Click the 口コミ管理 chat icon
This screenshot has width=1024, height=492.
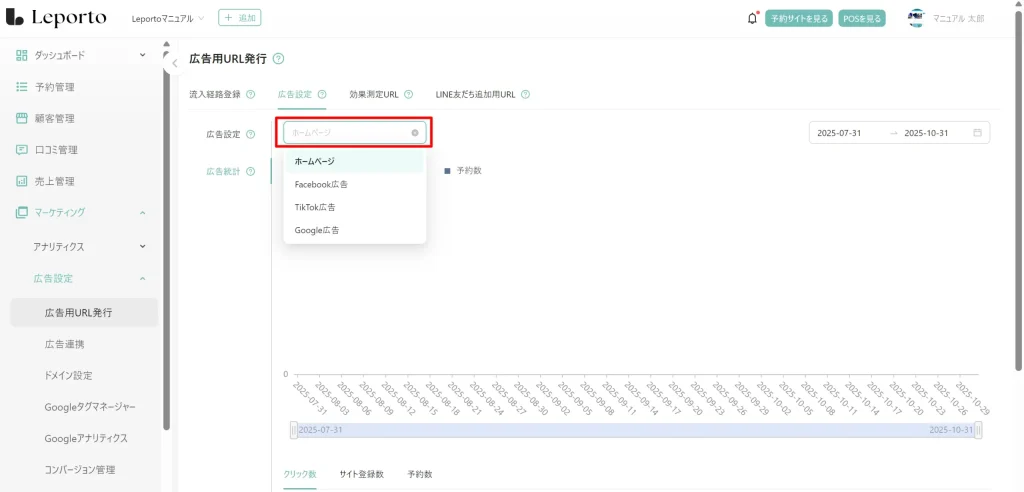tap(22, 150)
